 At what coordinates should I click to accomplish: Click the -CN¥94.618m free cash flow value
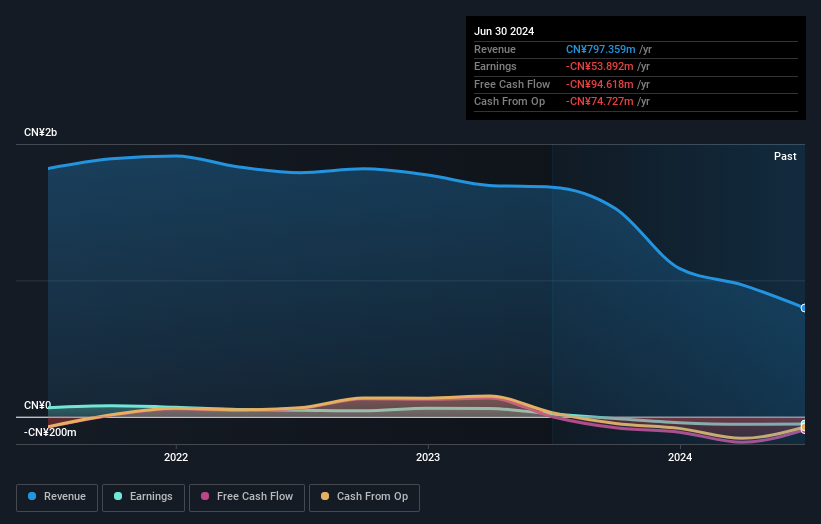pyautogui.click(x=600, y=84)
